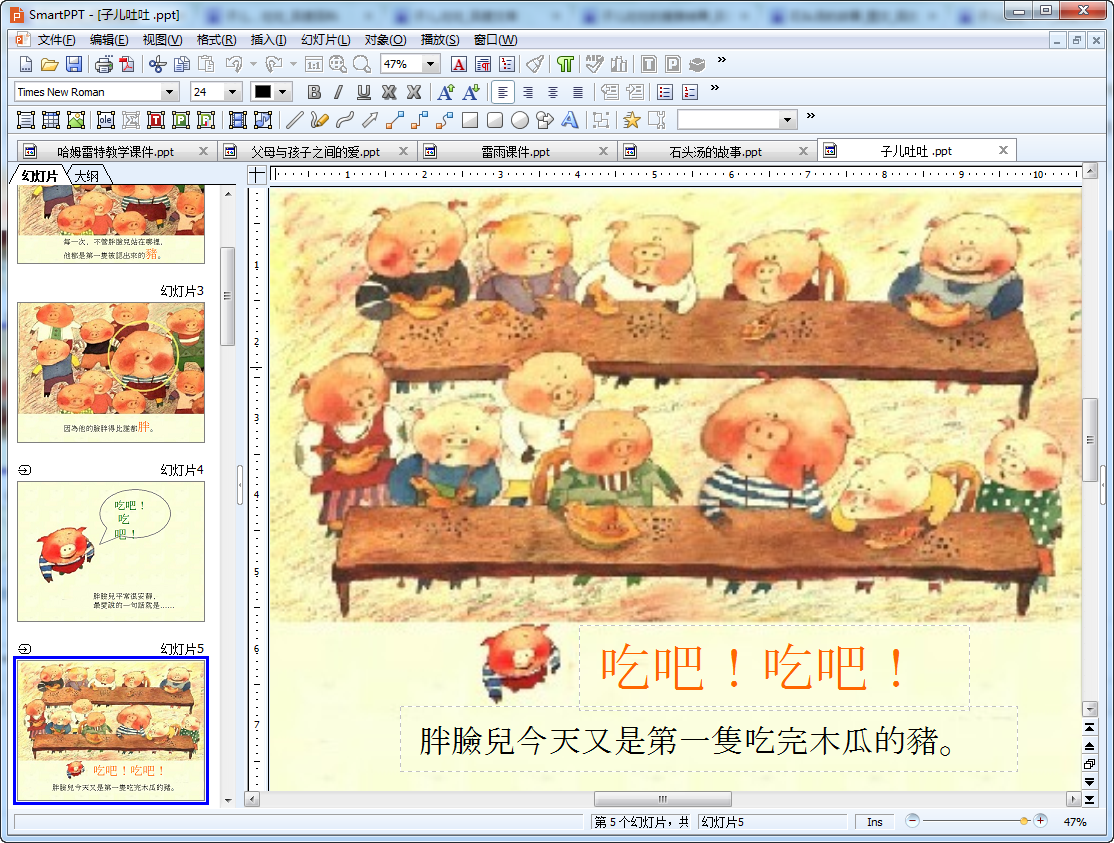The width and height of the screenshot is (1114, 843).
Task: Select the 幻灯片3 thumbnail
Action: click(x=111, y=372)
